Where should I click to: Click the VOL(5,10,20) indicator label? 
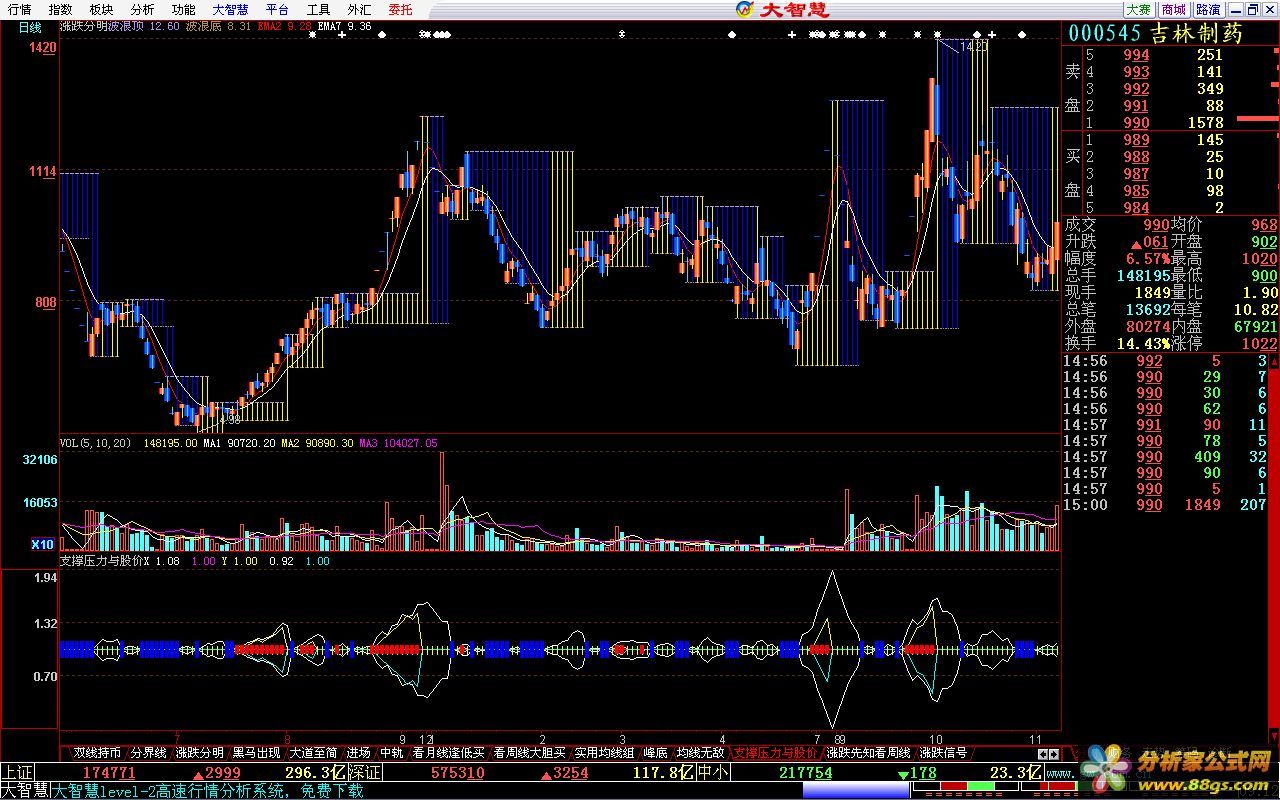click(x=97, y=442)
